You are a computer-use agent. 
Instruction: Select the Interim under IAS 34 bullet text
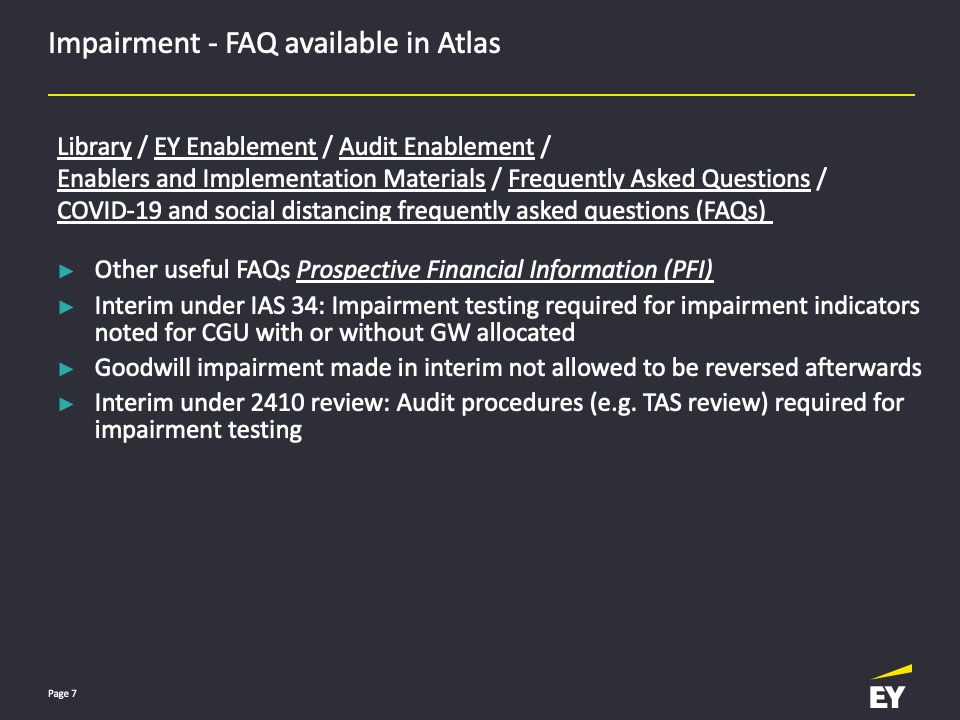(x=507, y=319)
